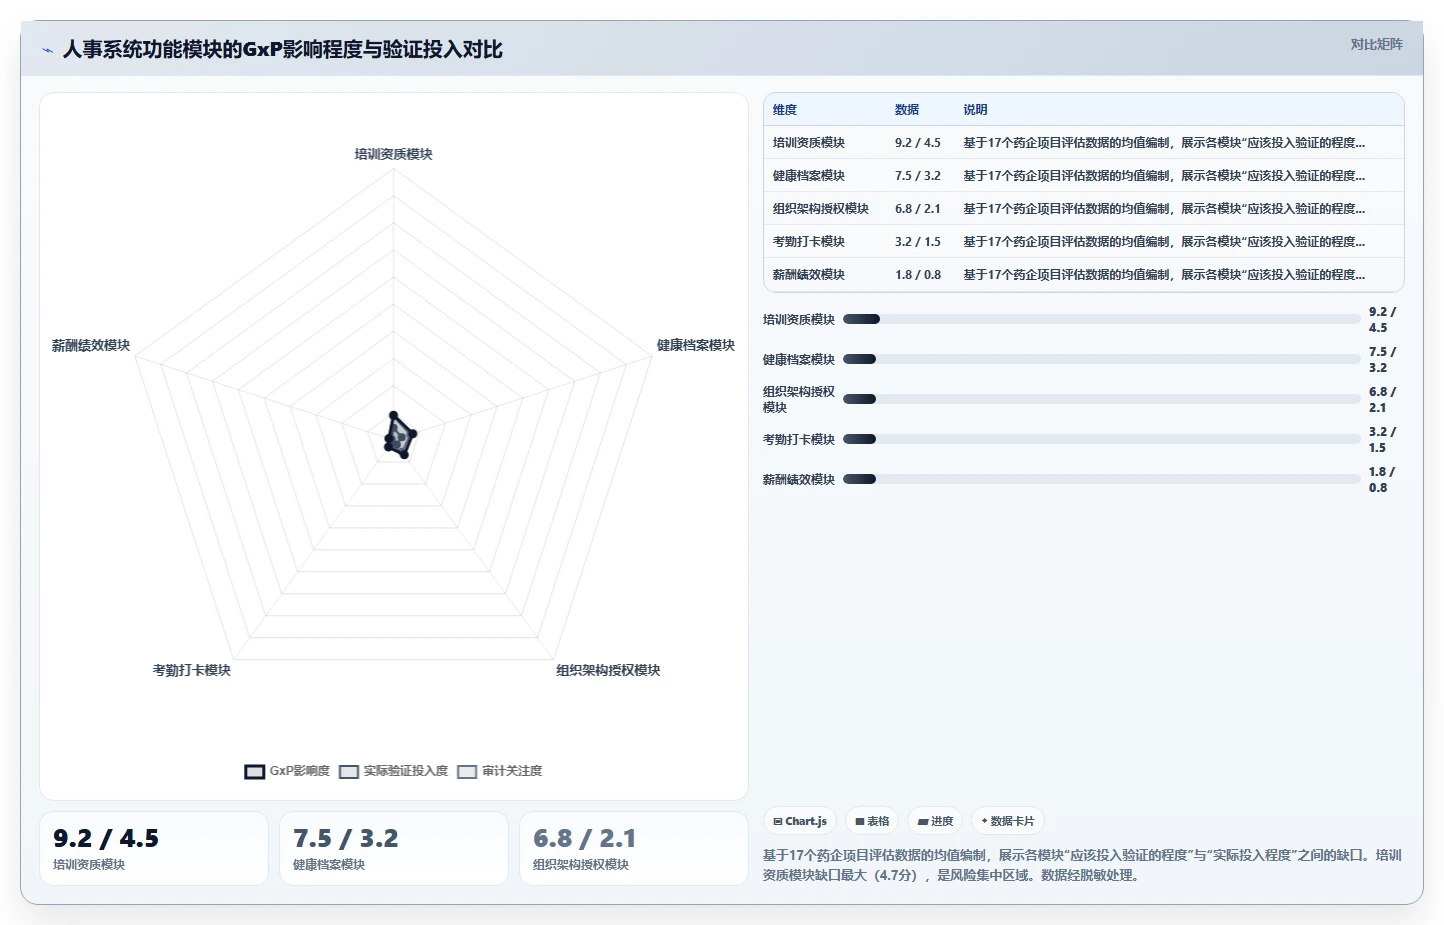Click table value 3.2 / 1.5
This screenshot has width=1444, height=925.
click(x=918, y=242)
